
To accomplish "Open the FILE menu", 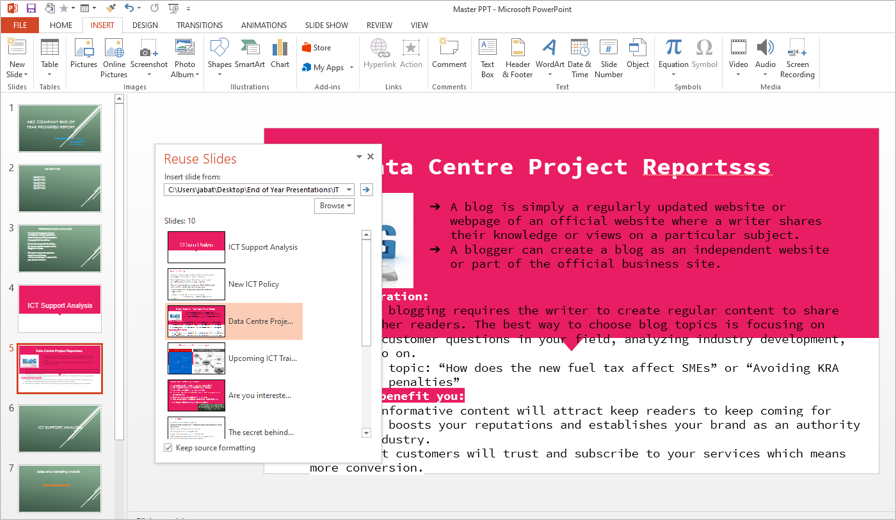I will (20, 25).
